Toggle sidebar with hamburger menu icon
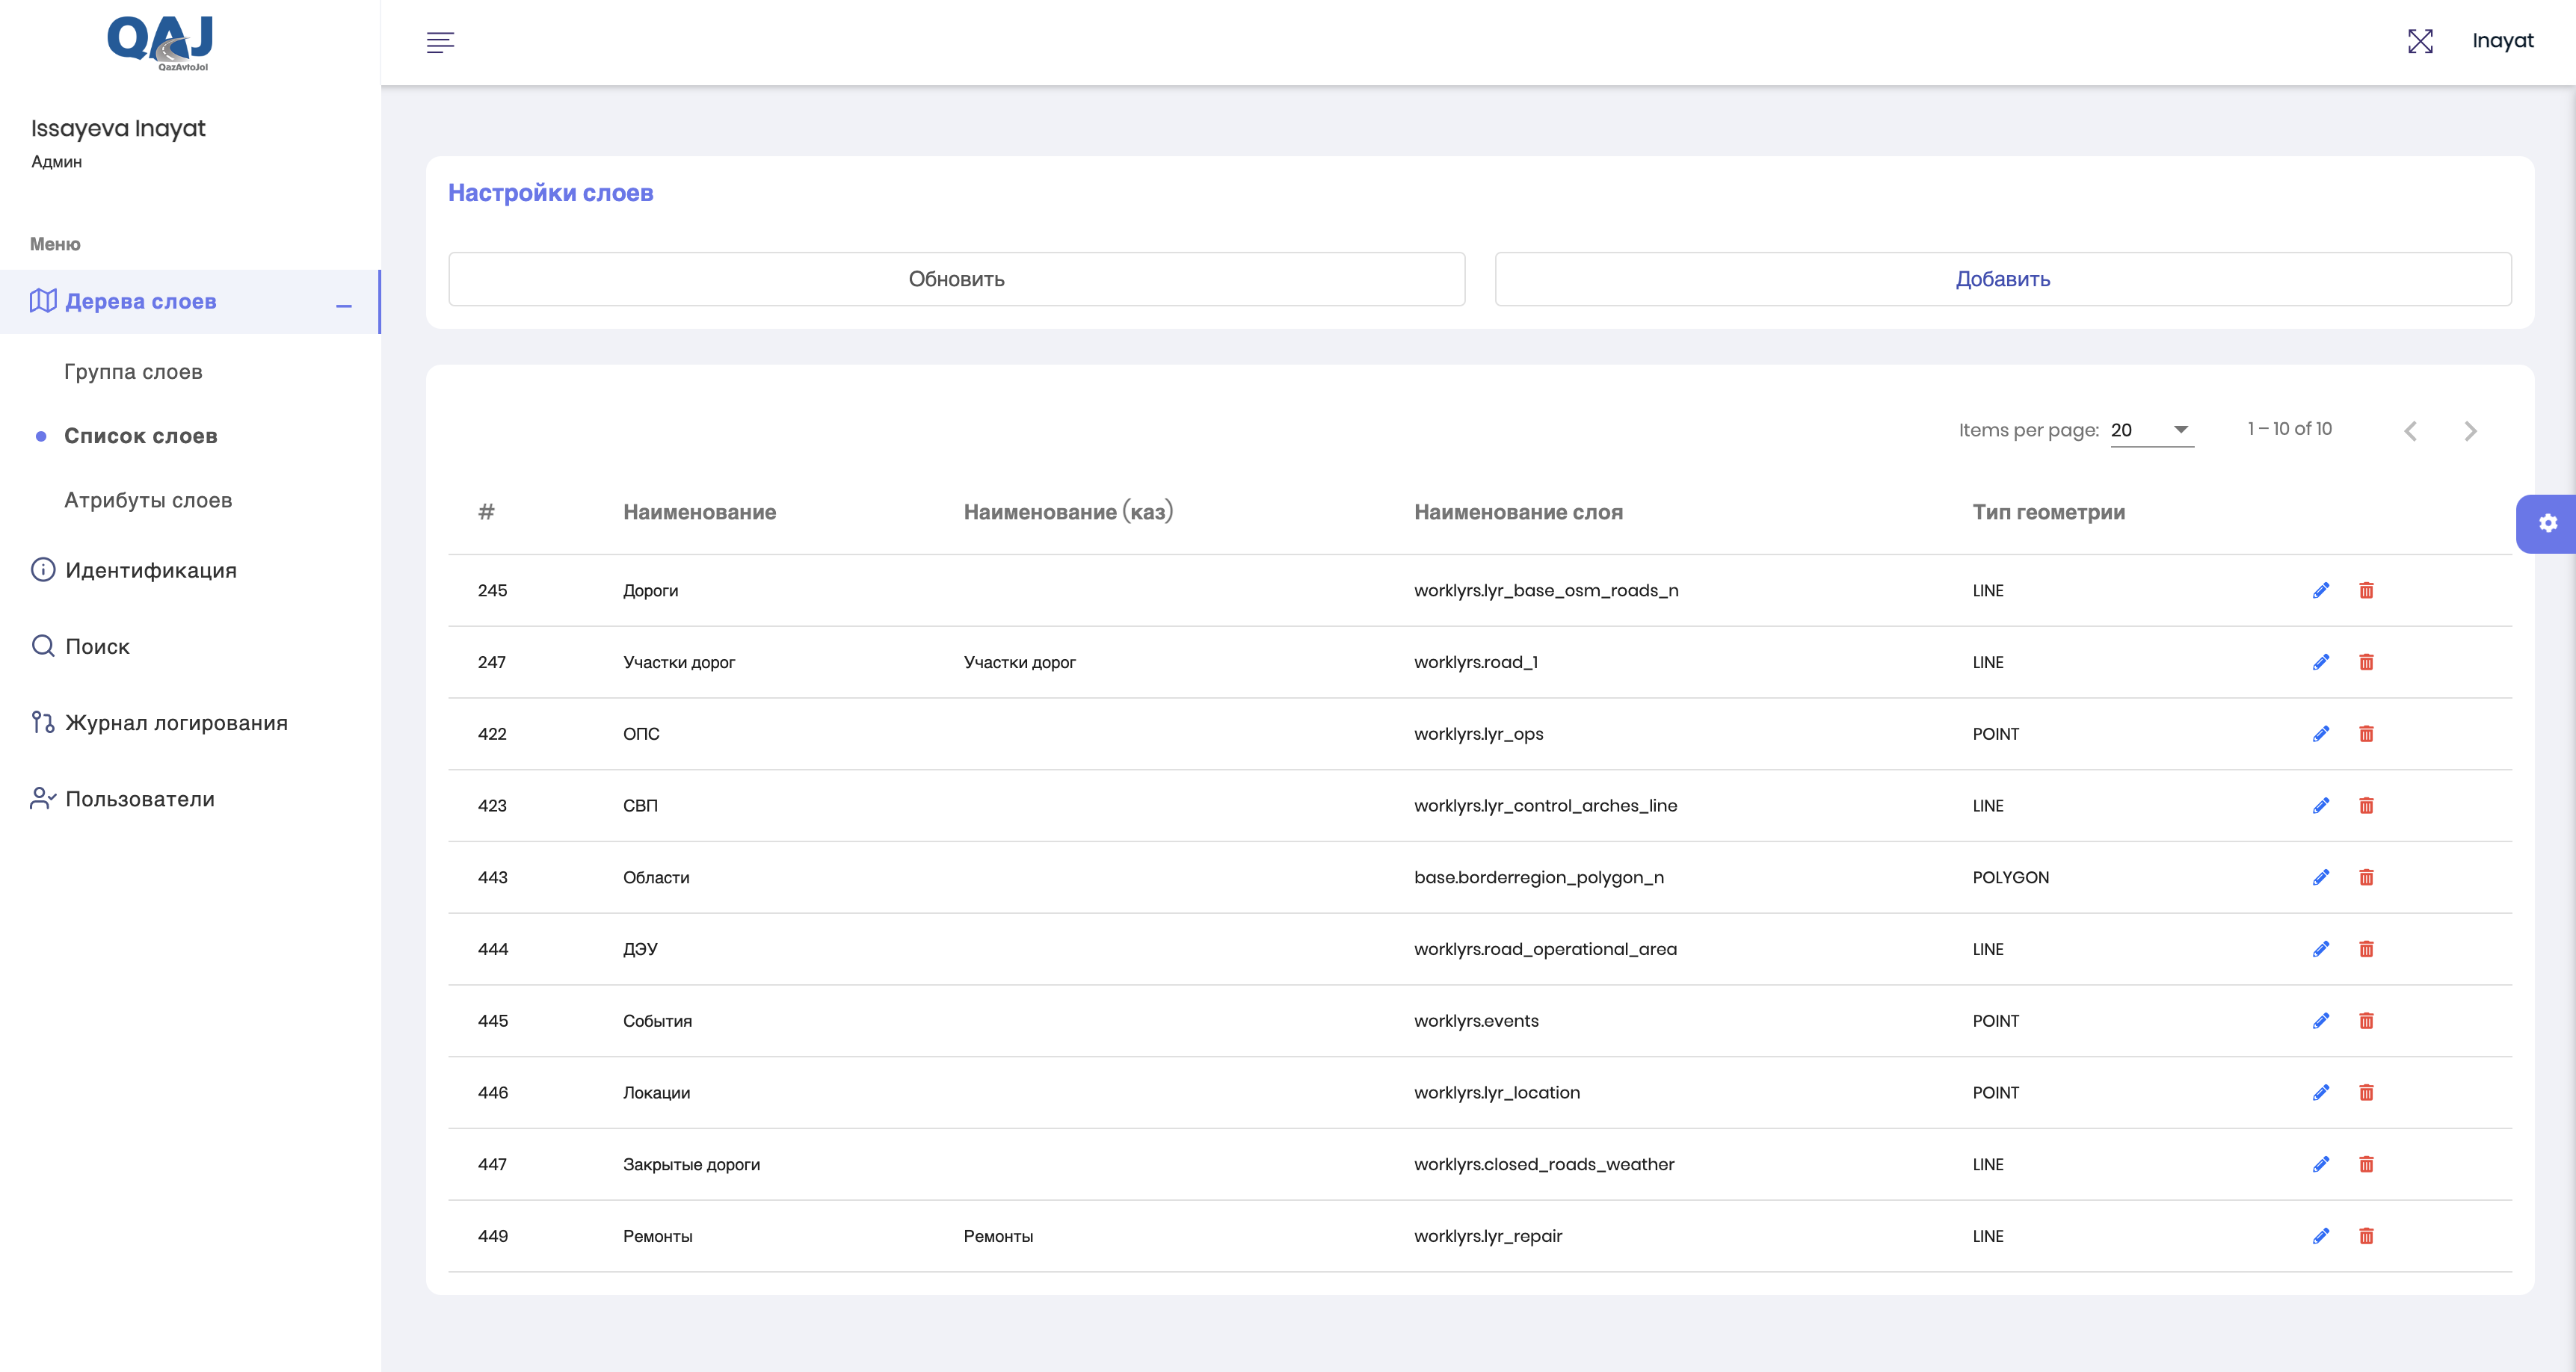Image resolution: width=2576 pixels, height=1372 pixels. pyautogui.click(x=440, y=42)
